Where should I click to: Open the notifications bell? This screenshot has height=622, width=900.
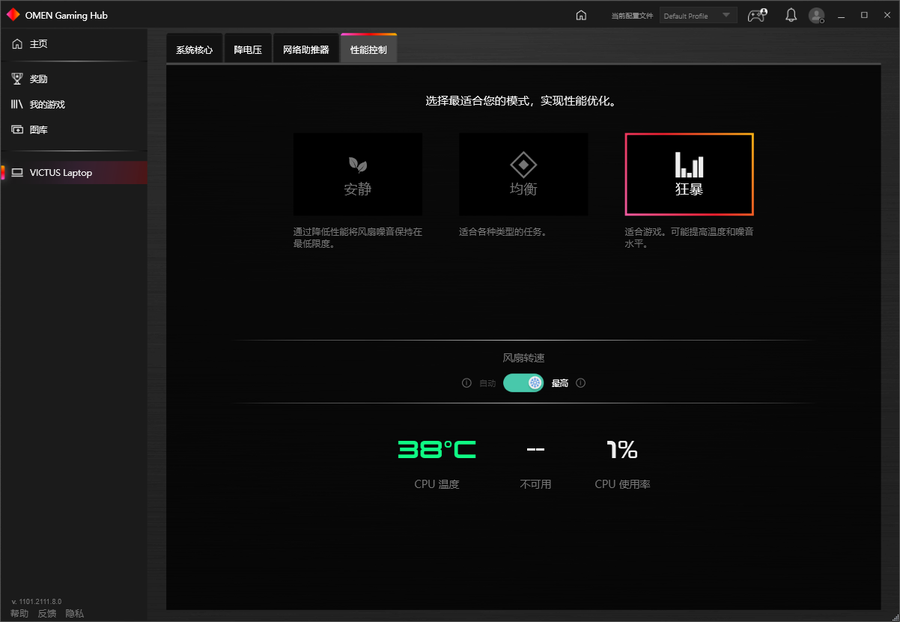(x=790, y=15)
